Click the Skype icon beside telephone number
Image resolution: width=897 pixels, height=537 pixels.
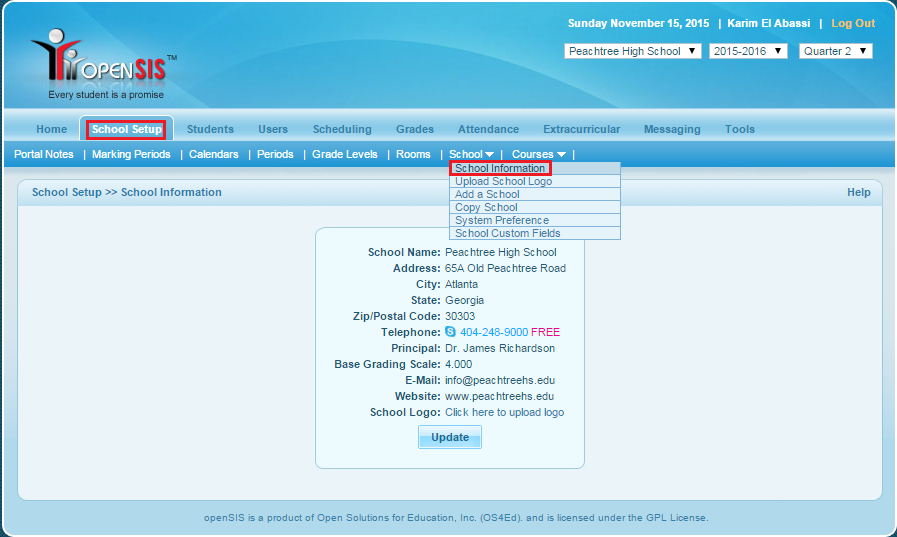pyautogui.click(x=450, y=332)
